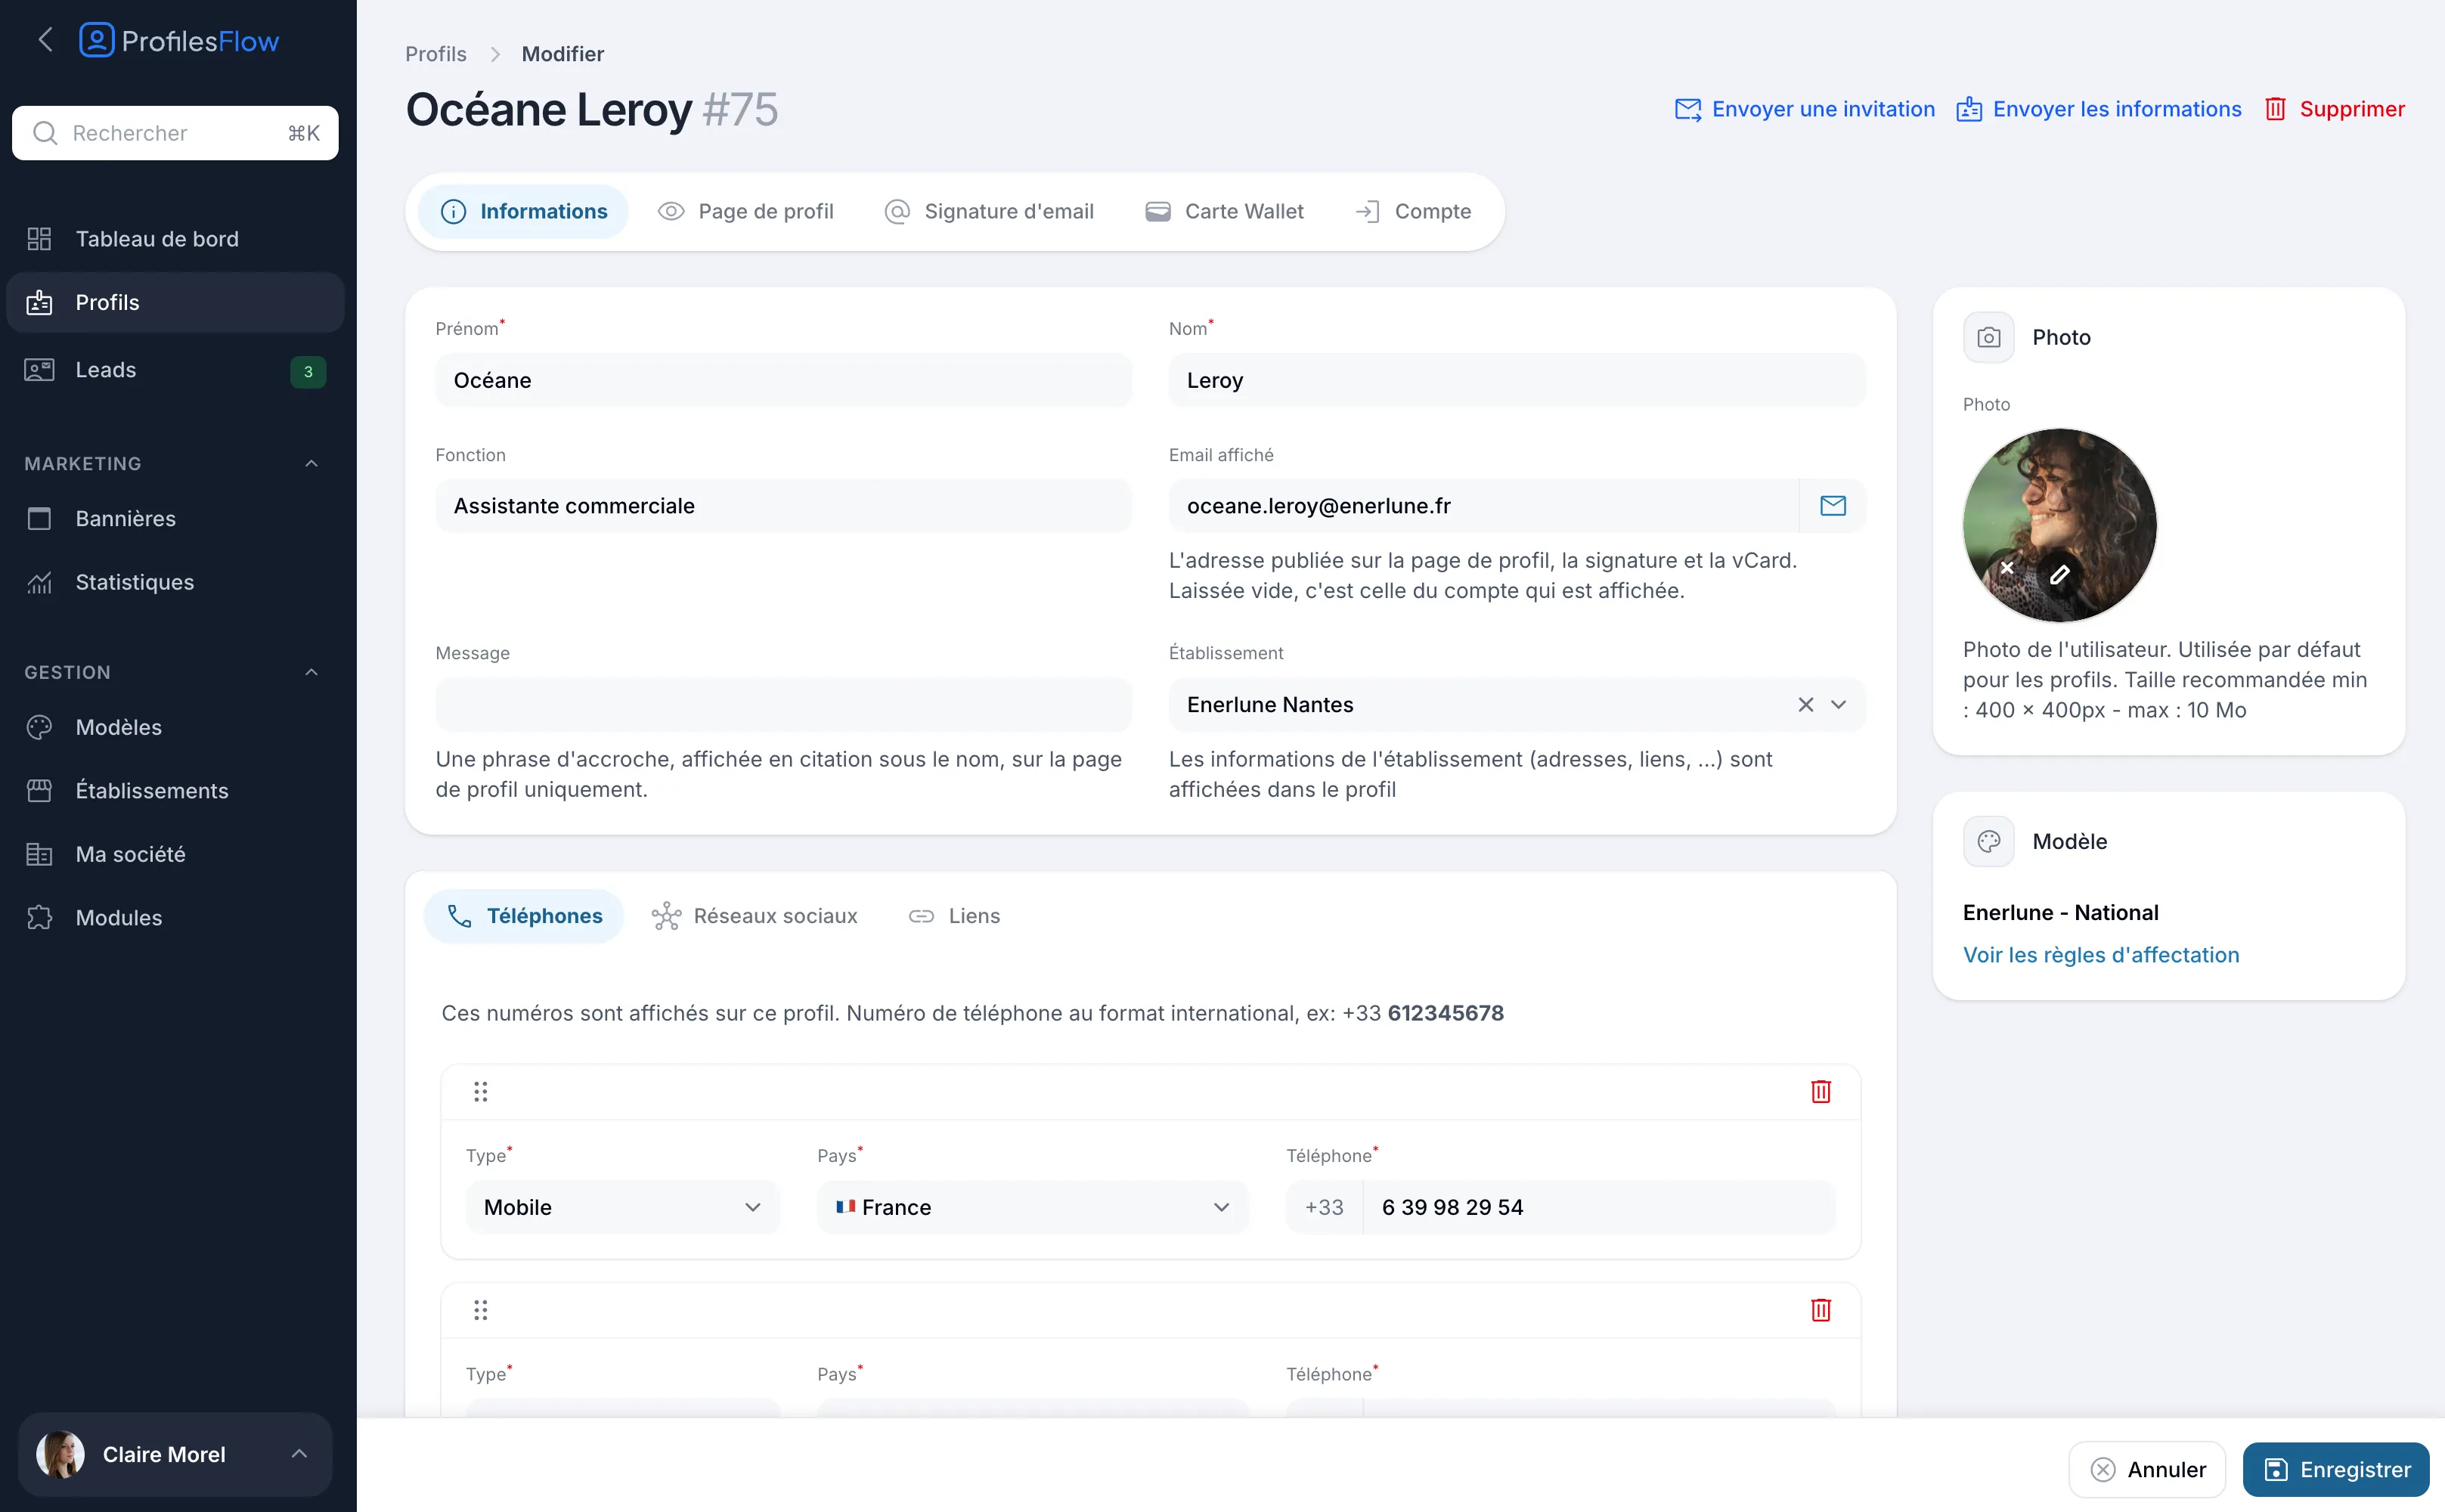Grab the drag handle of the second phone row

[x=481, y=1310]
